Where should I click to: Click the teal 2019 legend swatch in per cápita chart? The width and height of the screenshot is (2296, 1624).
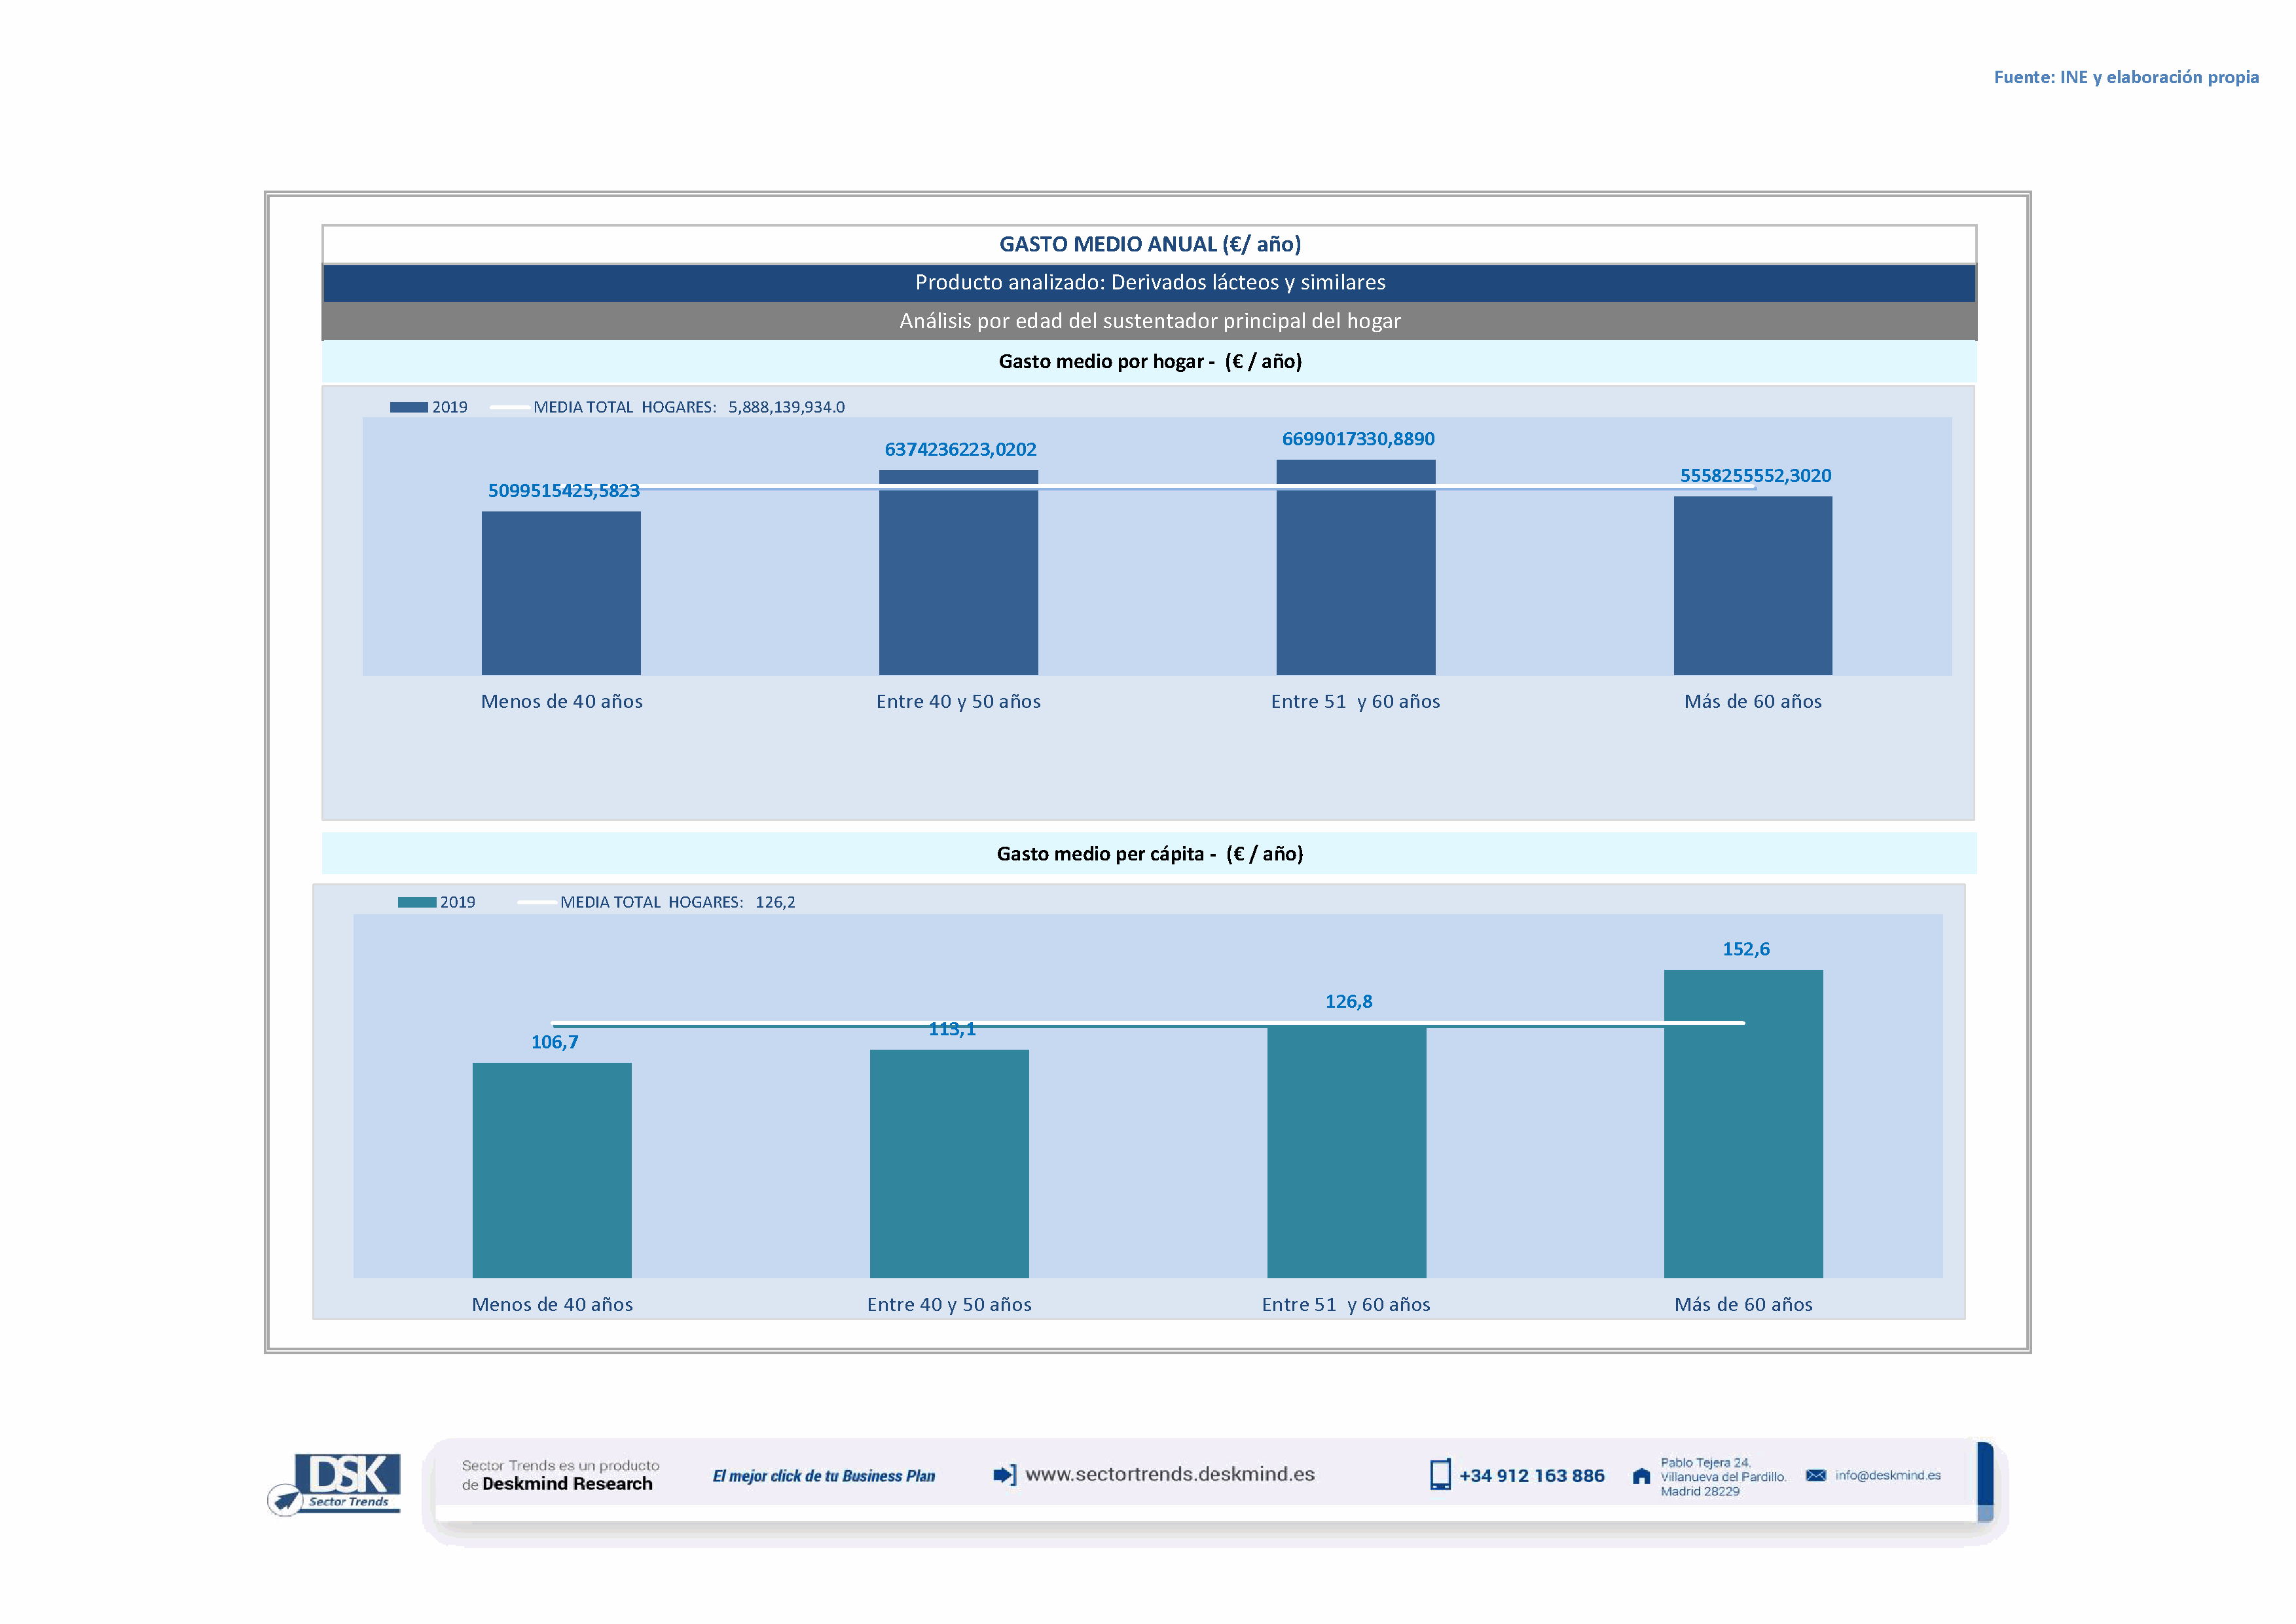416,902
